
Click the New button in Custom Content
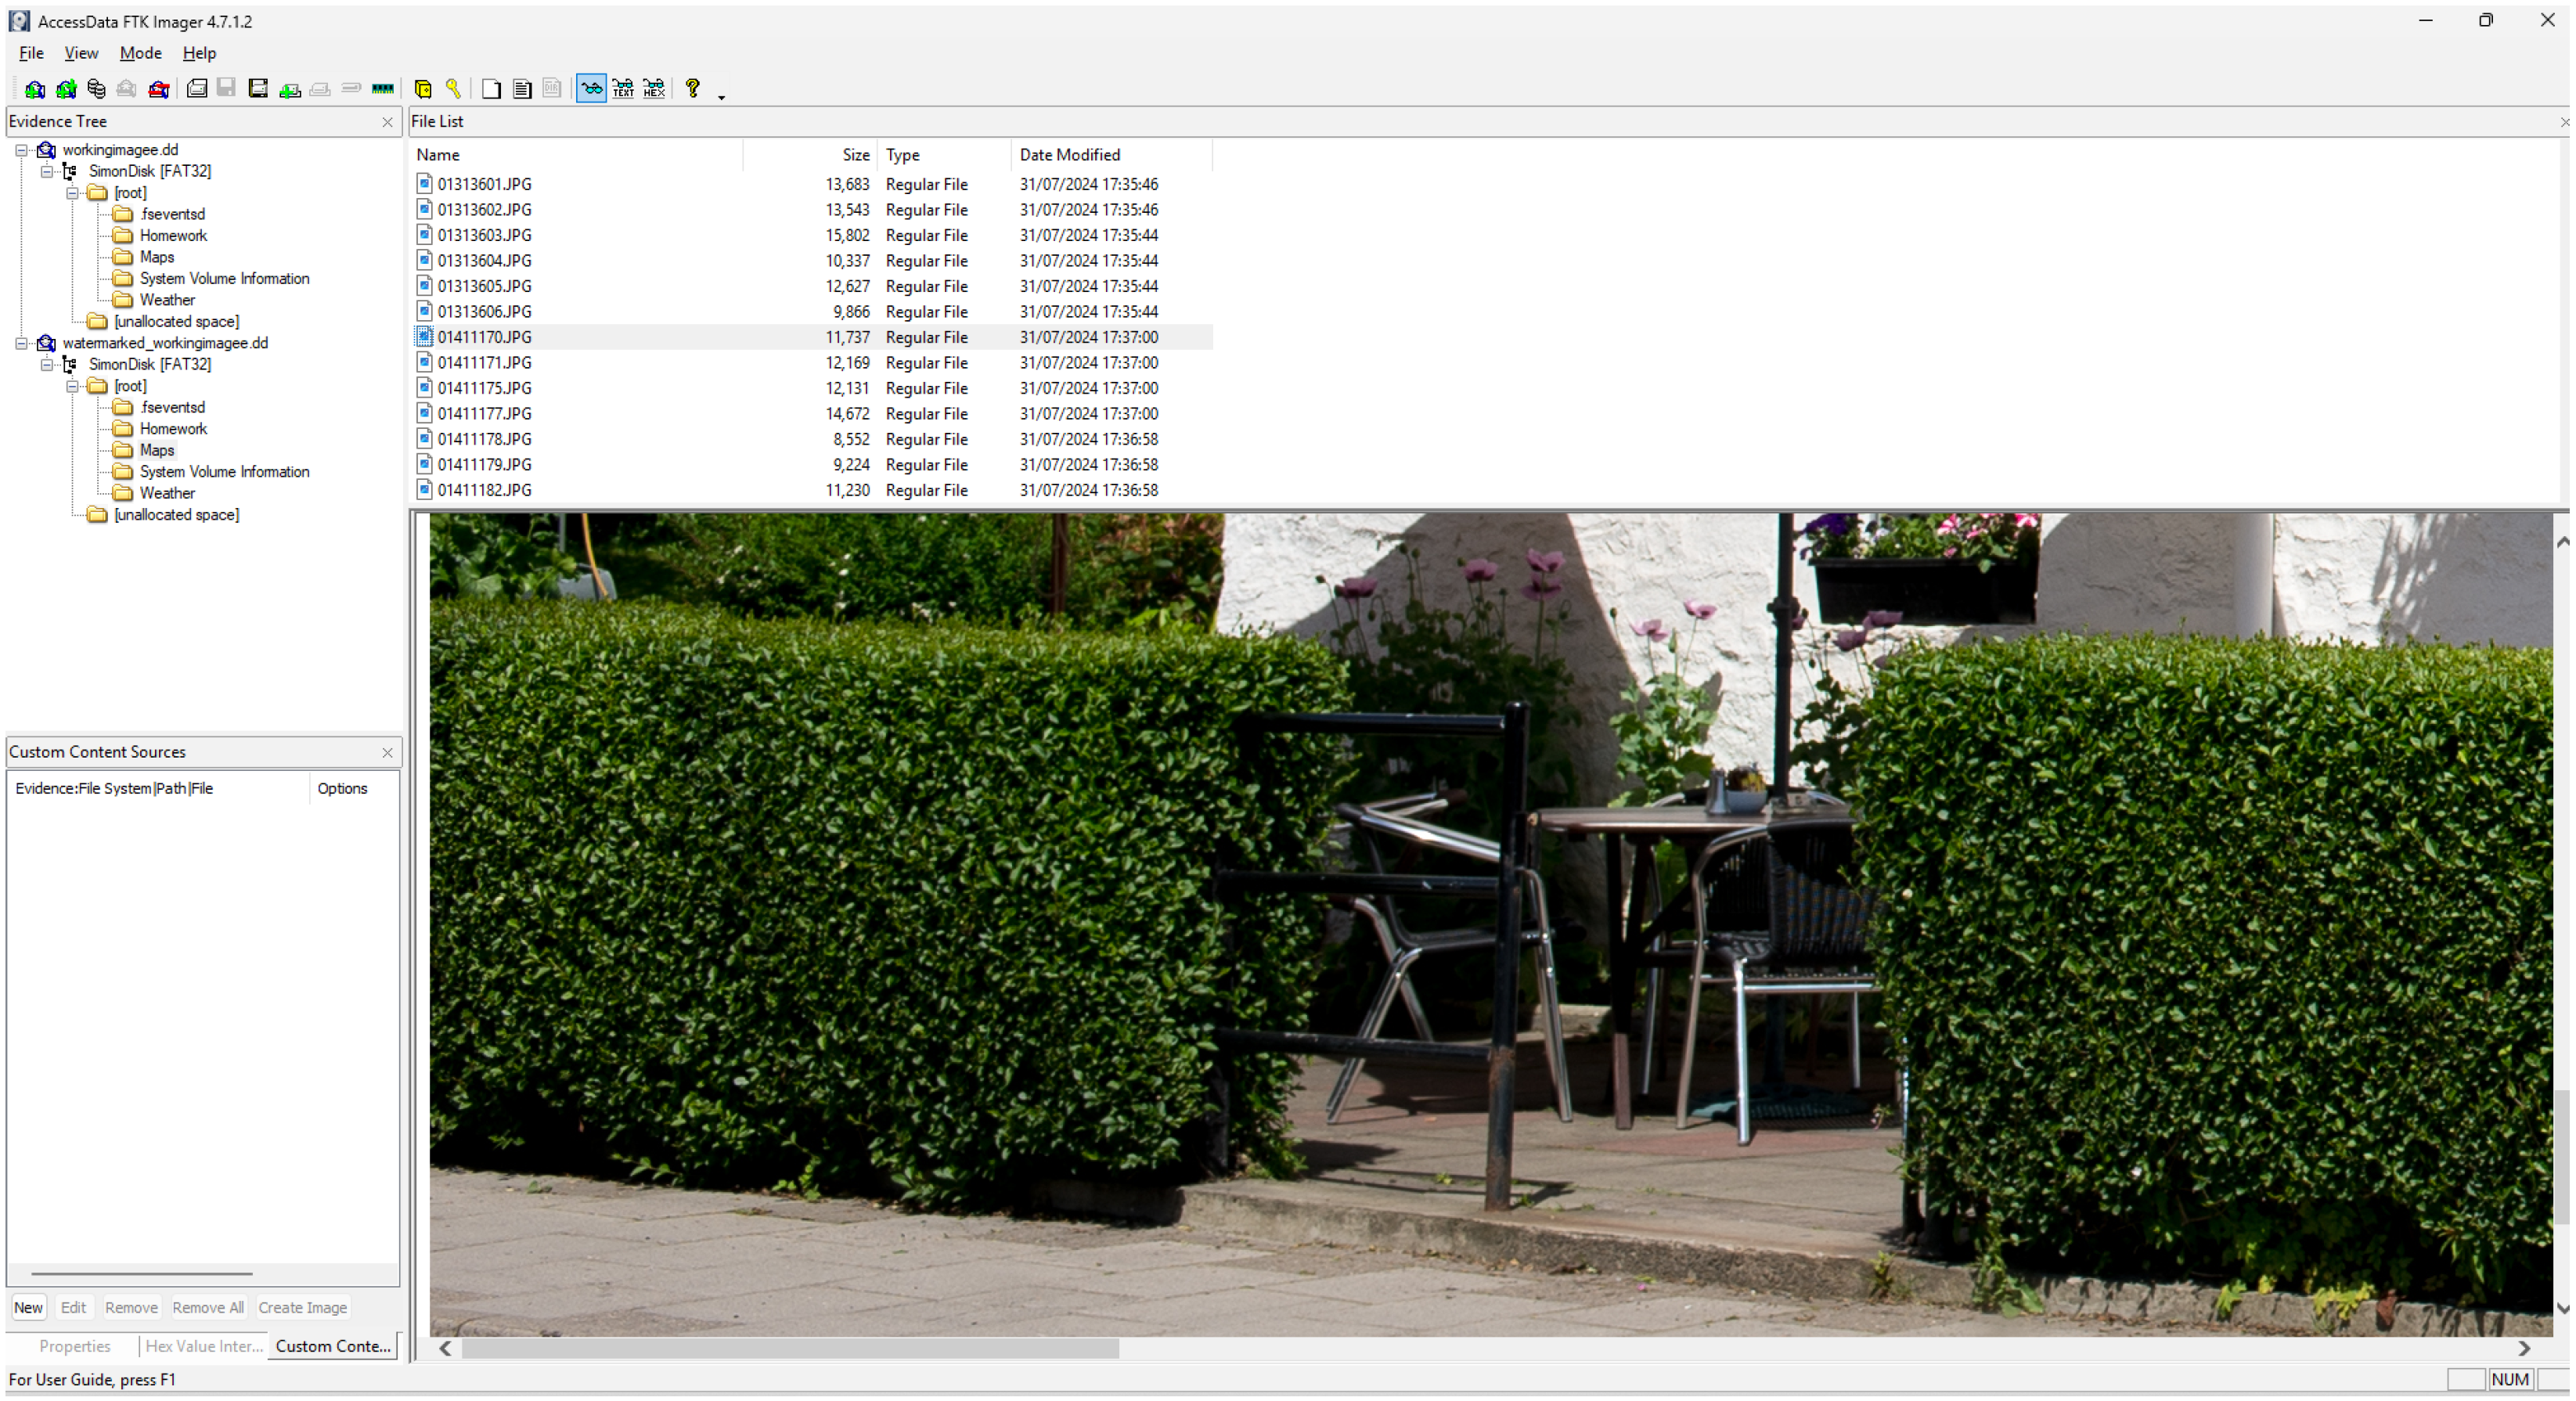28,1307
